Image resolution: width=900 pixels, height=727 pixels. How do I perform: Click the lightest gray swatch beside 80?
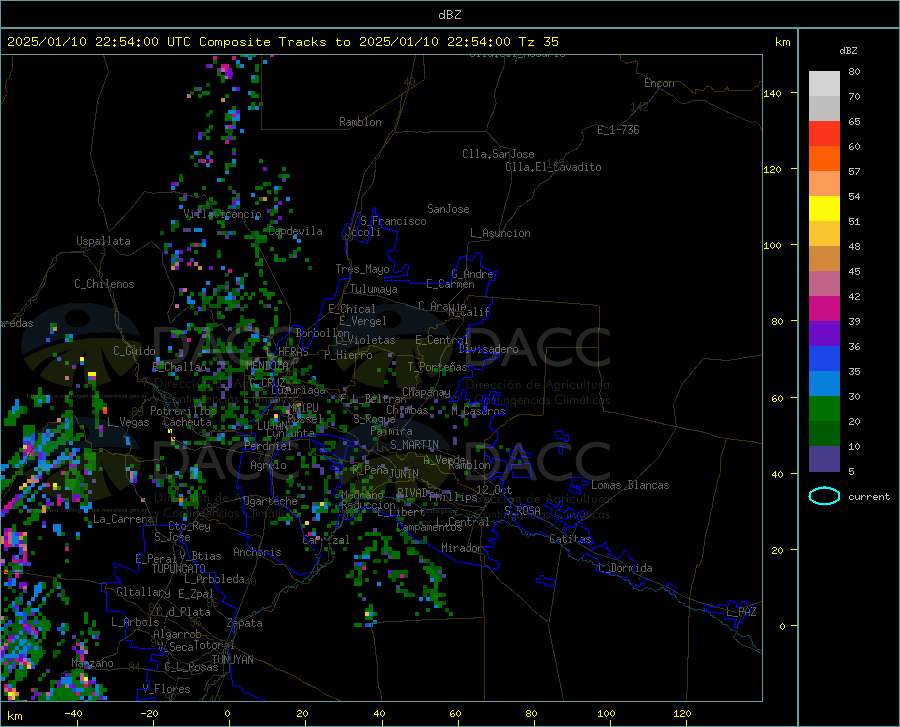[x=824, y=84]
